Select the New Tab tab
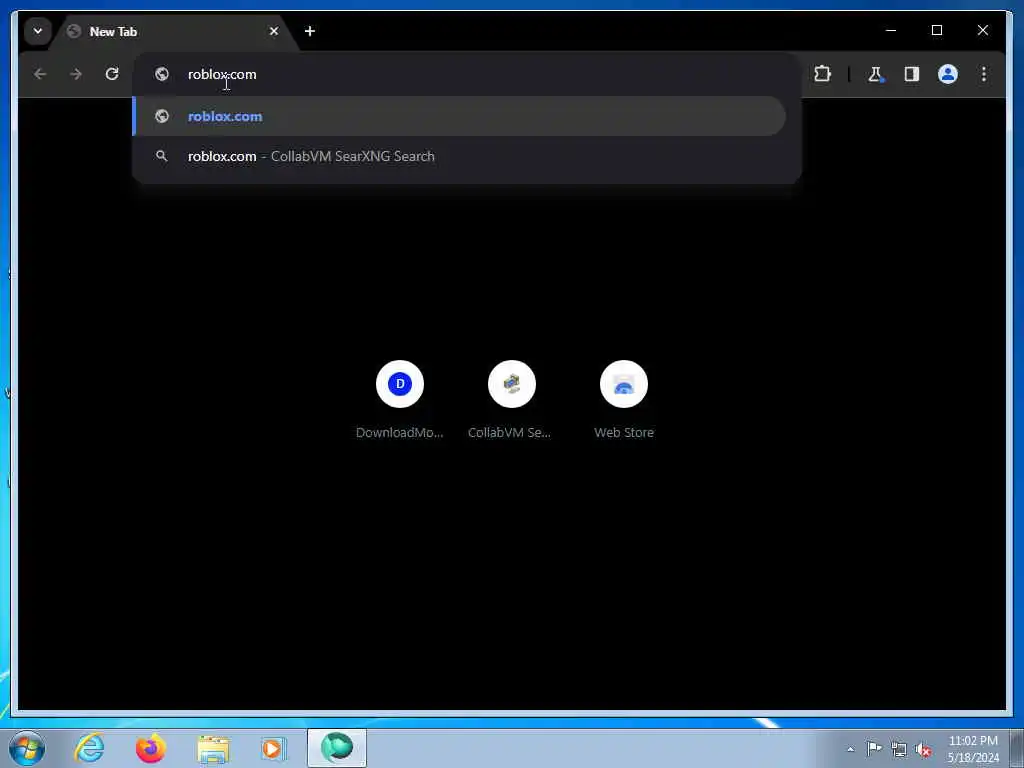The width and height of the screenshot is (1024, 768). (x=175, y=31)
